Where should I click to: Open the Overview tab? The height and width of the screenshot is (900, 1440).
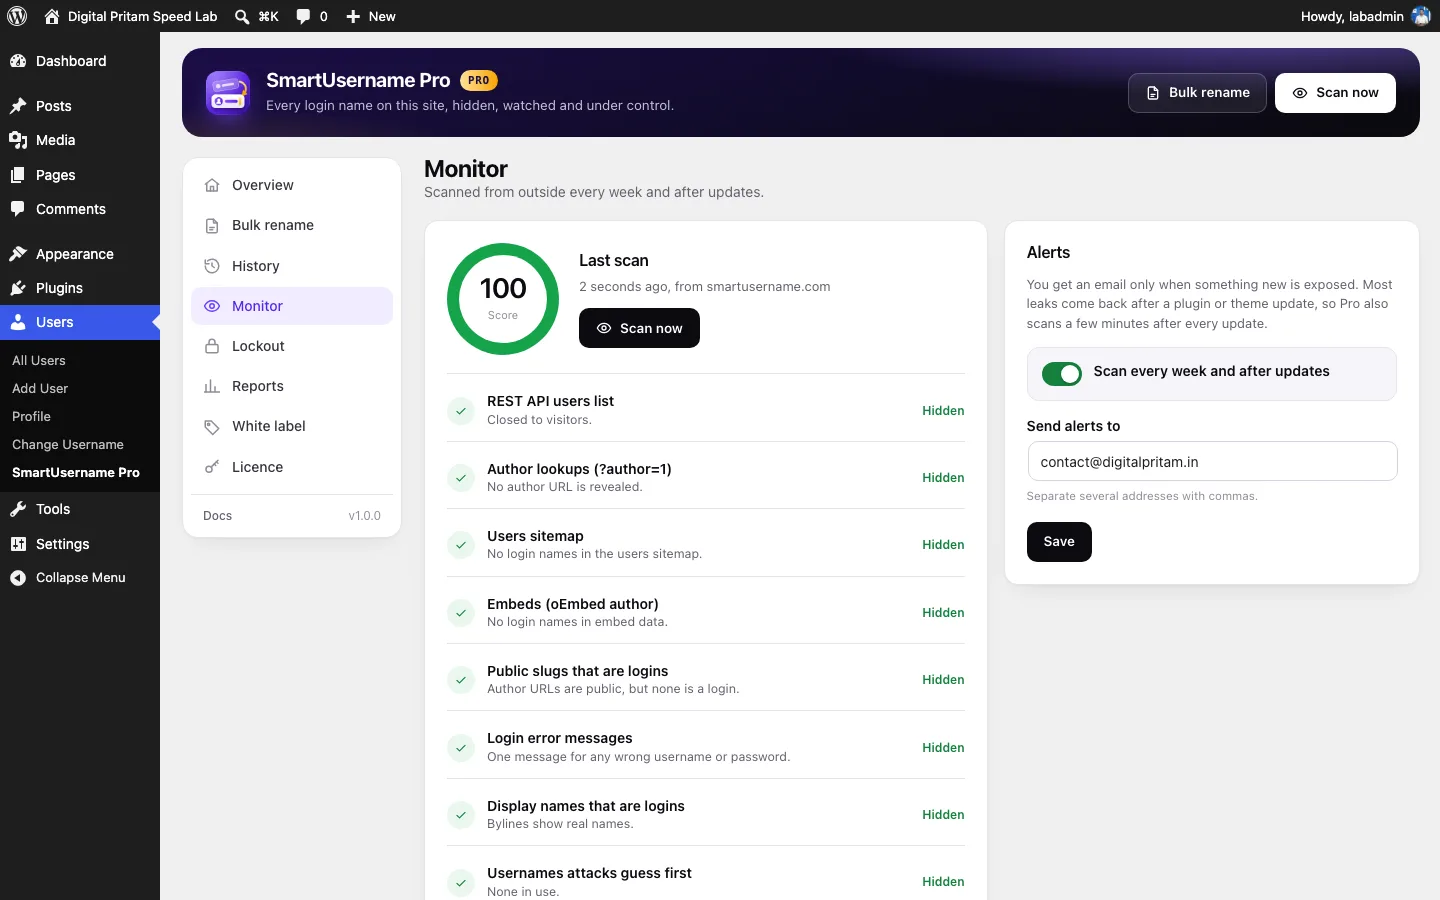292,185
